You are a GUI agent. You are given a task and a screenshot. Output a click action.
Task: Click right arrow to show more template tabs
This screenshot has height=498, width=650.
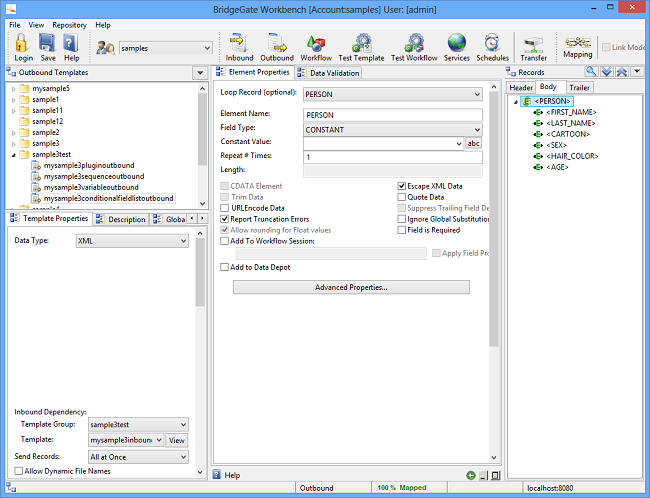pyautogui.click(x=202, y=219)
